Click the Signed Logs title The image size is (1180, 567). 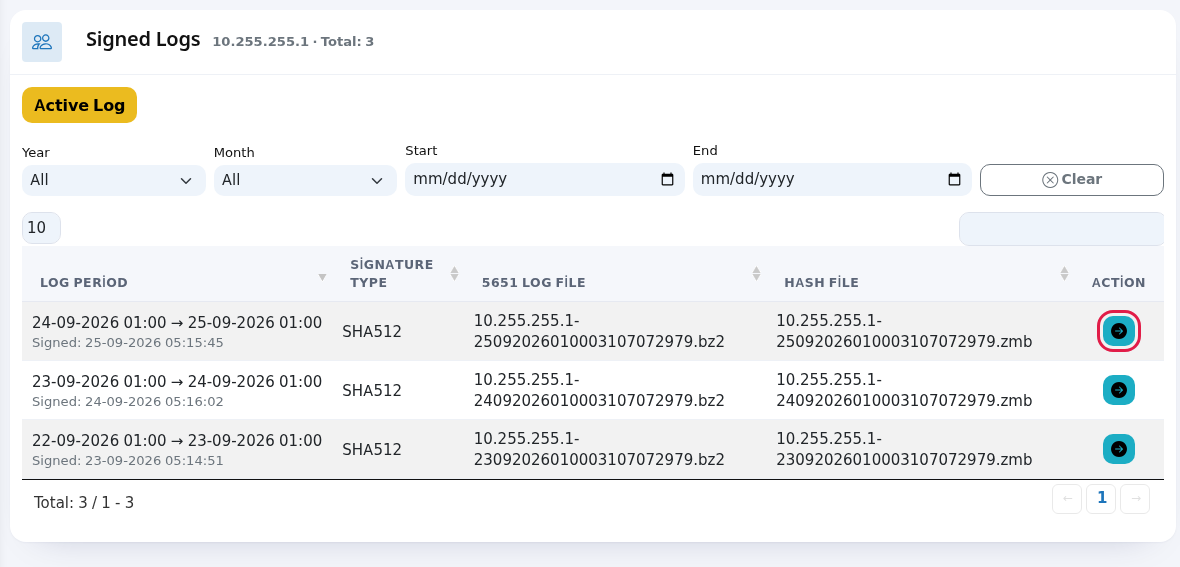143,39
